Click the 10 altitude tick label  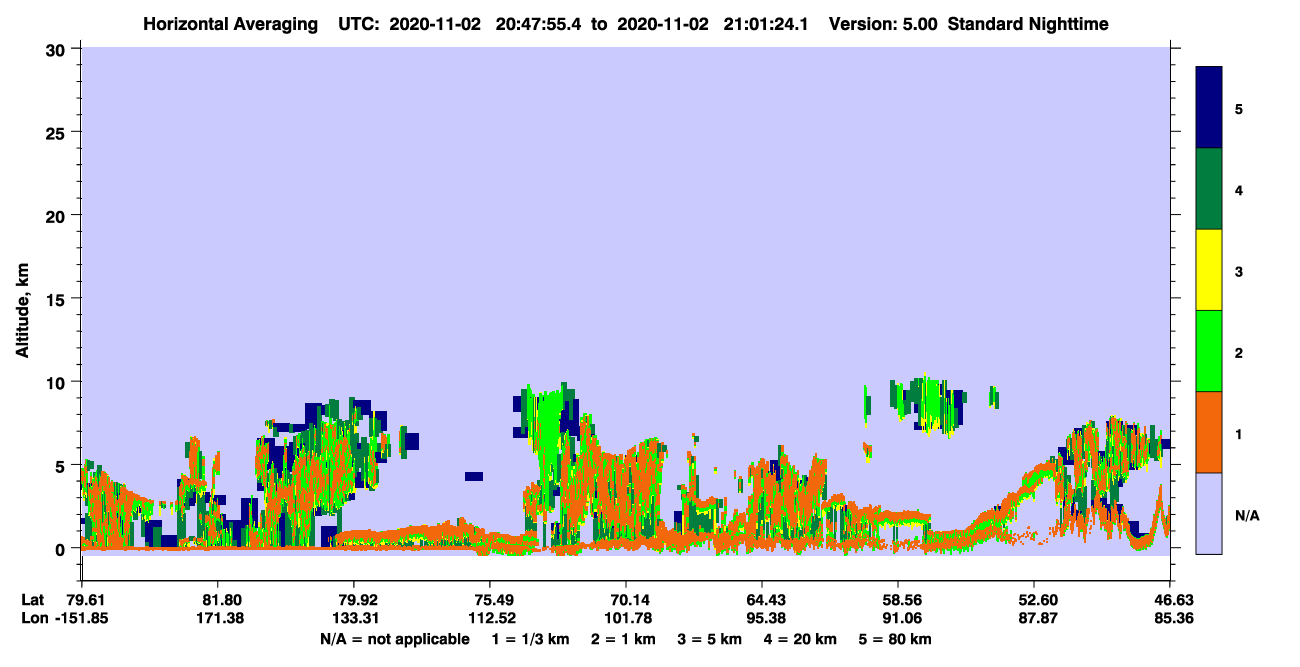[58, 382]
